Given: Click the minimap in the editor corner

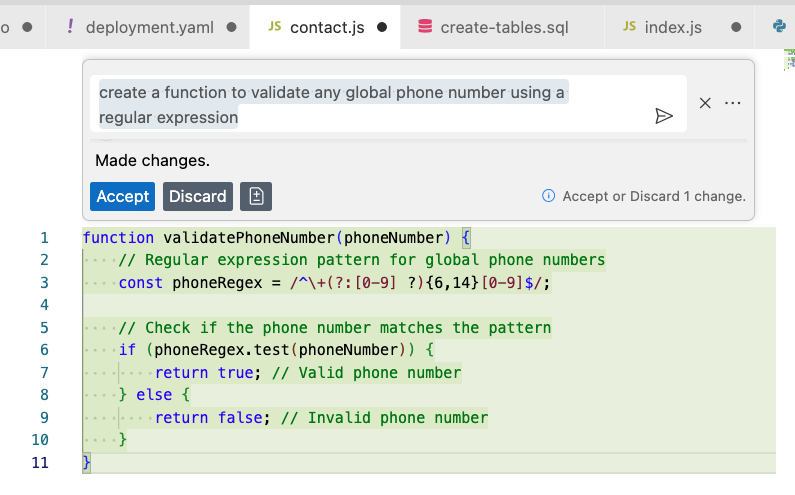Looking at the screenshot, I should [x=789, y=60].
